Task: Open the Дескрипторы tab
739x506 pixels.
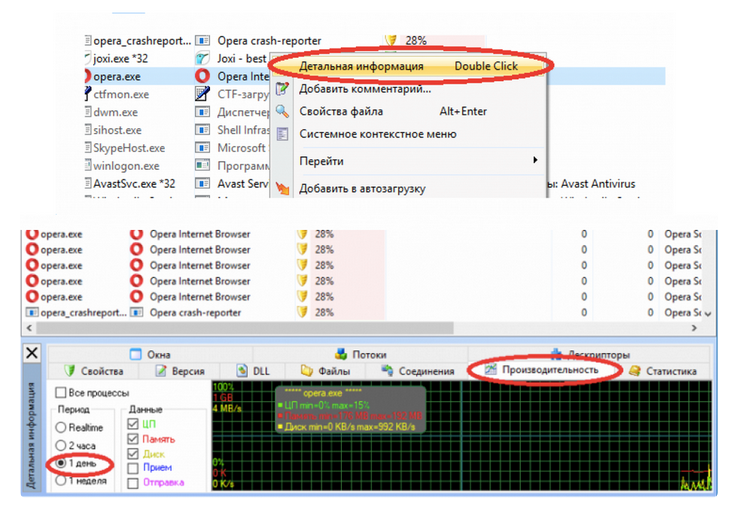Action: (x=589, y=354)
